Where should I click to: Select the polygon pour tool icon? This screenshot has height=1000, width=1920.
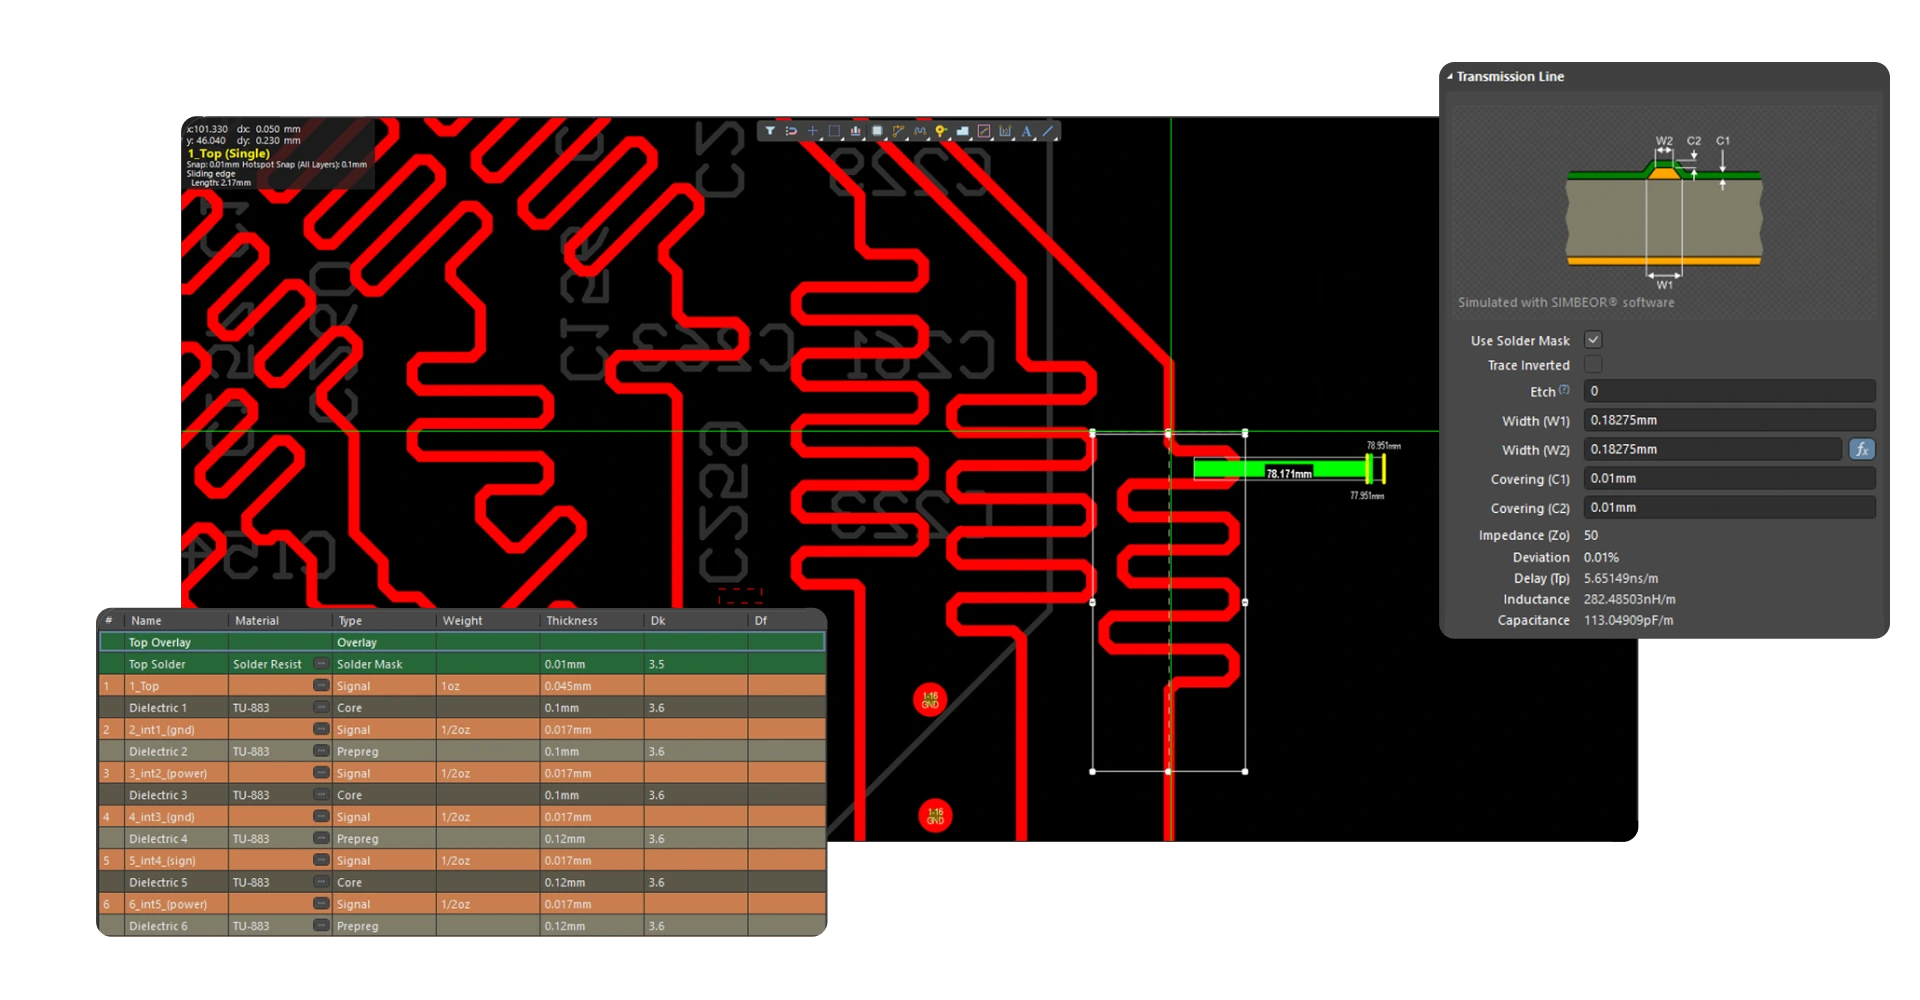point(962,131)
